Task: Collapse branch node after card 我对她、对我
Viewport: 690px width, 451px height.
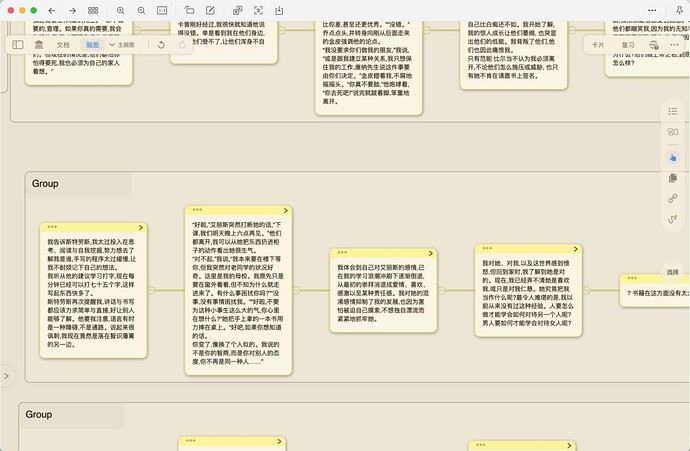Action: coord(587,290)
